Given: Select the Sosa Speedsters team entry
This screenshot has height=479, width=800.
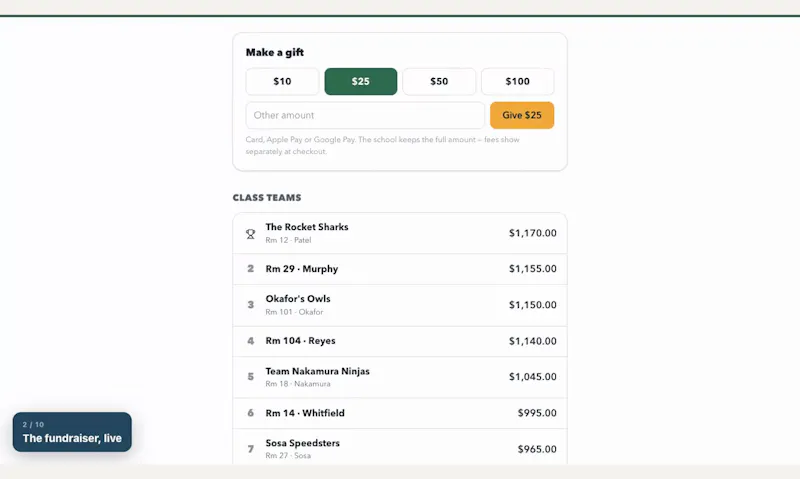Looking at the screenshot, I should [x=400, y=447].
